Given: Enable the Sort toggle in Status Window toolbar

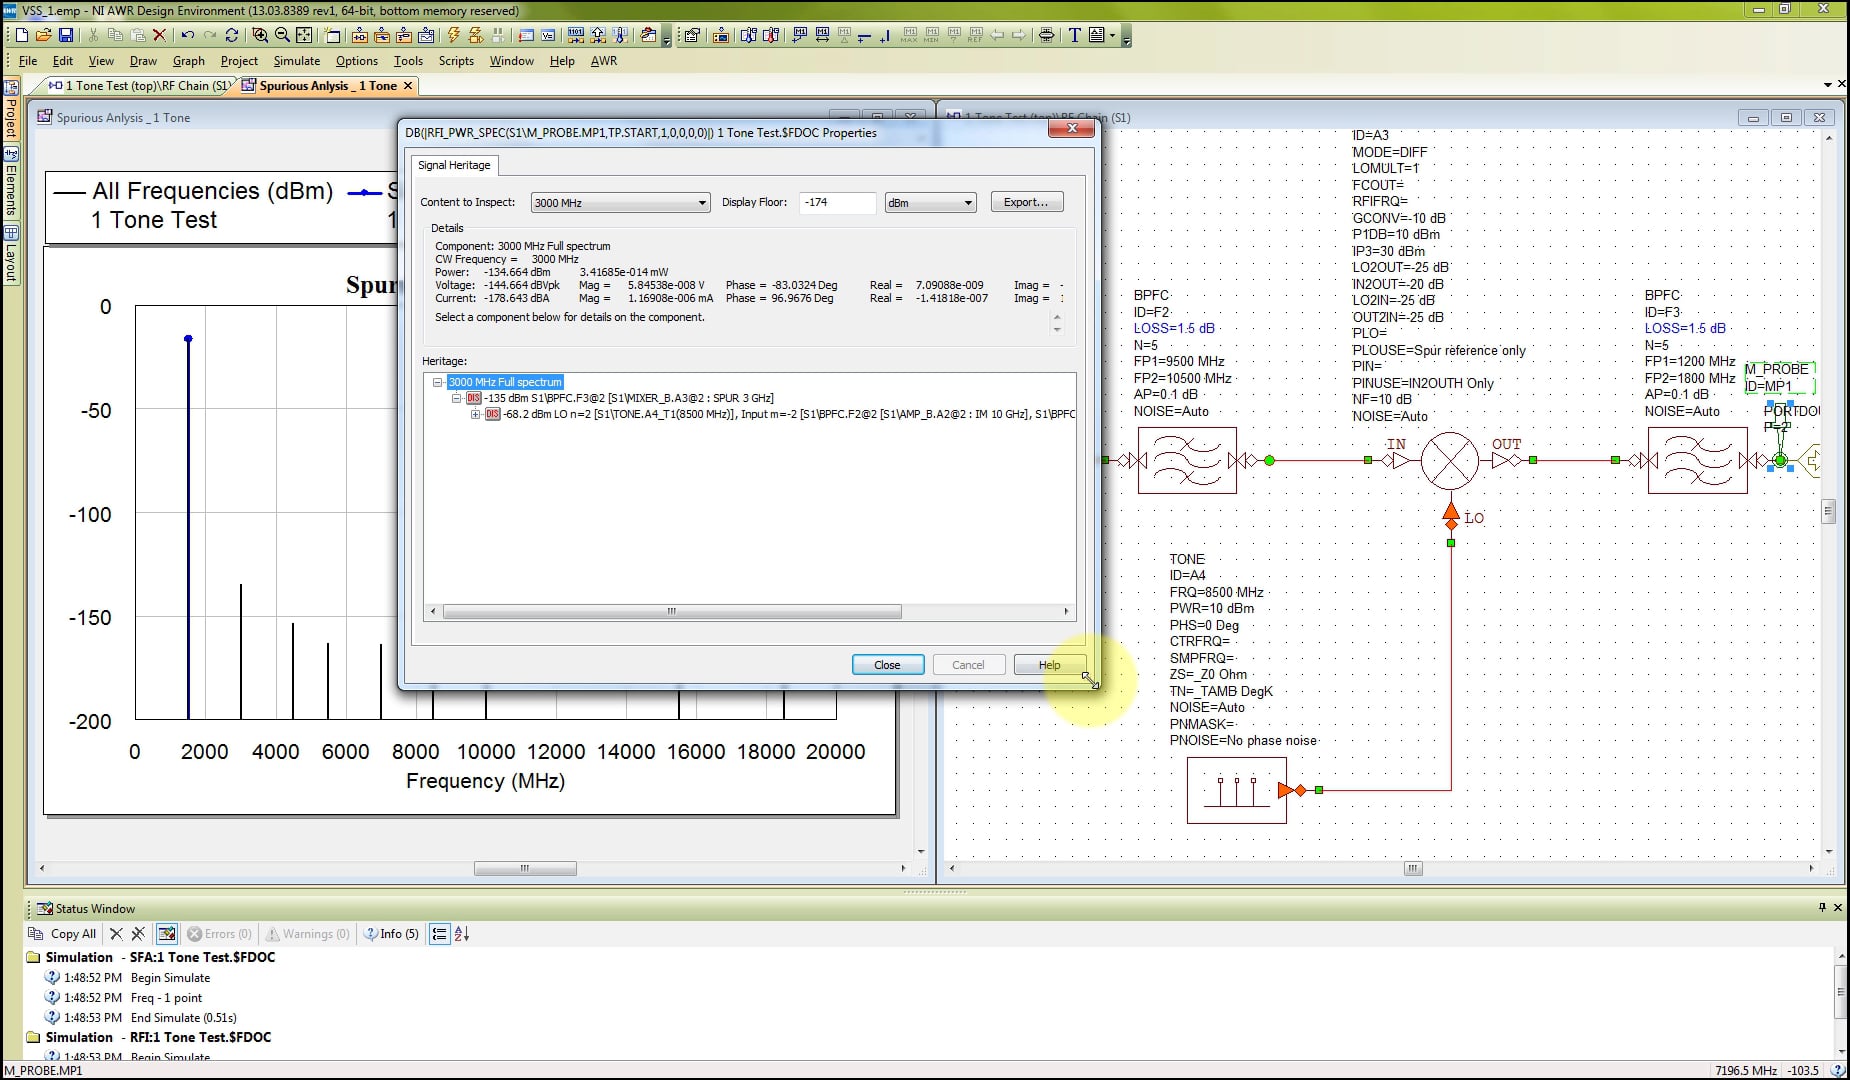Looking at the screenshot, I should (461, 933).
